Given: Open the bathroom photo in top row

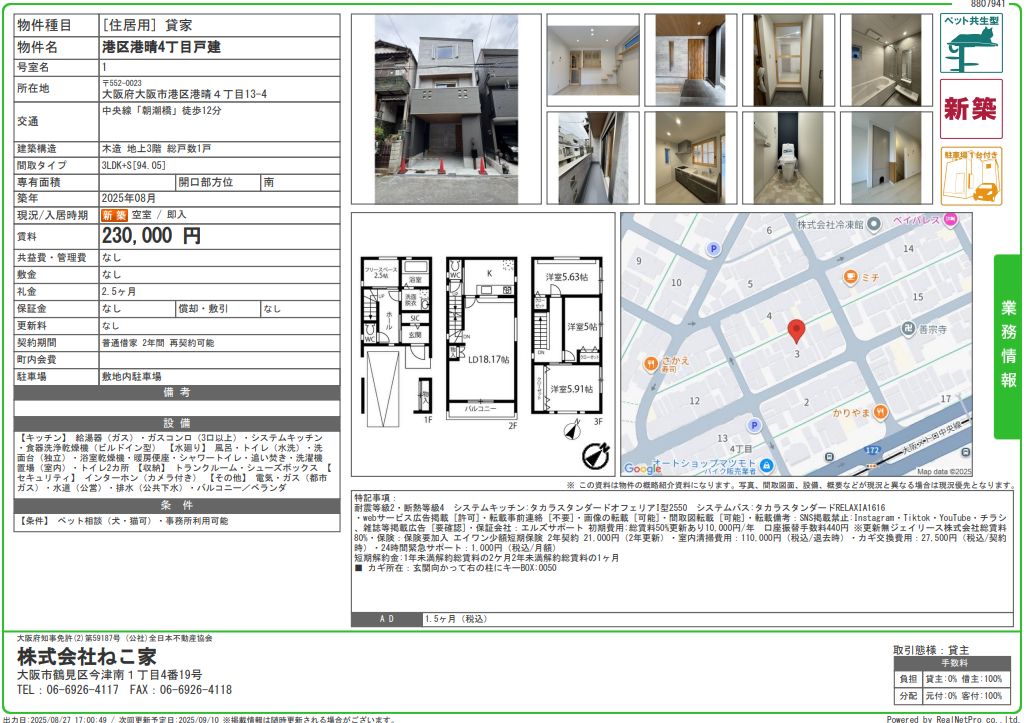Looking at the screenshot, I should click(885, 60).
